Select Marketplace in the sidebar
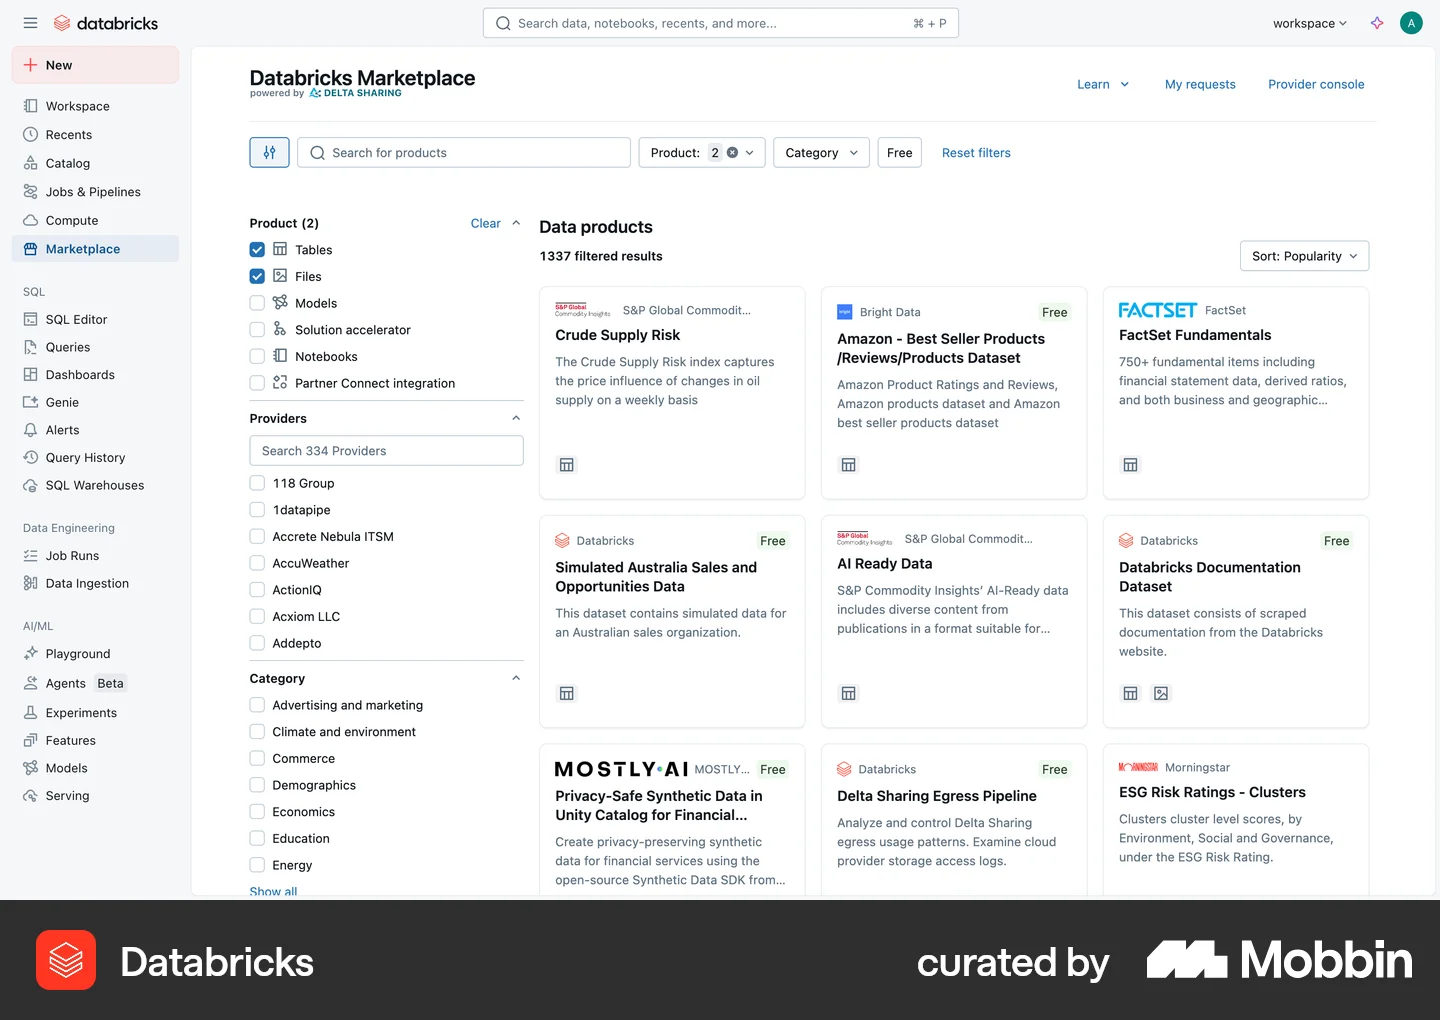 tap(96, 249)
